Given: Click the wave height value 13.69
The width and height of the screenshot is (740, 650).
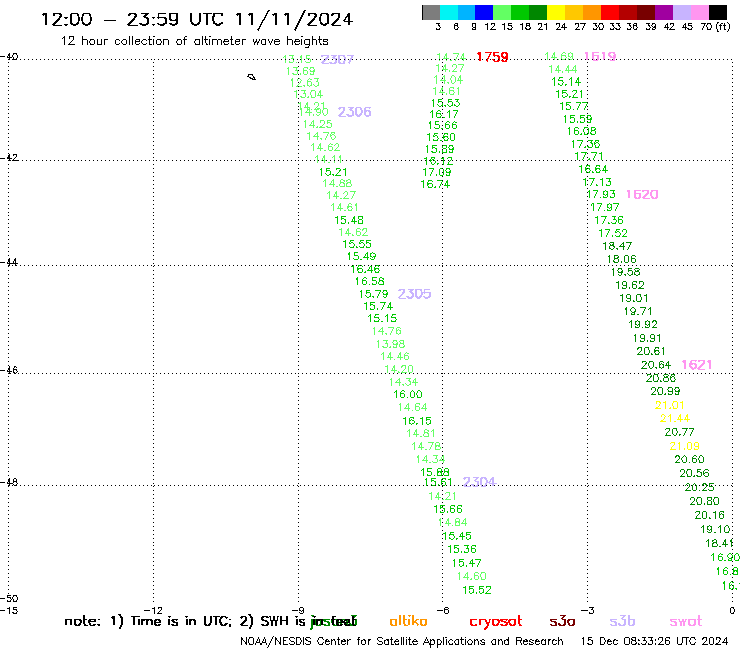Looking at the screenshot, I should pyautogui.click(x=301, y=71).
